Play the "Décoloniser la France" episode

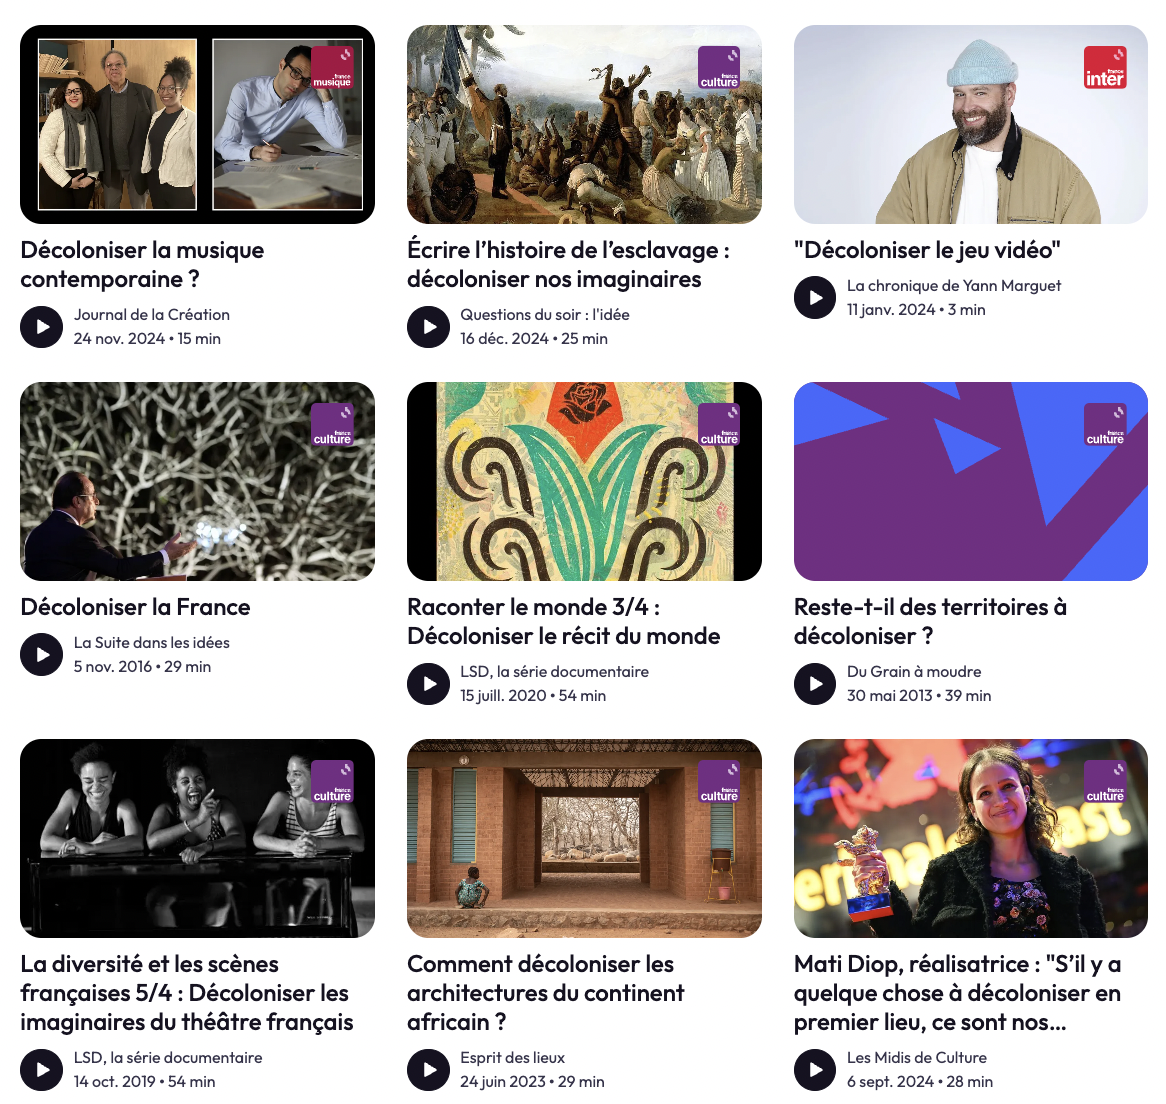(x=42, y=654)
